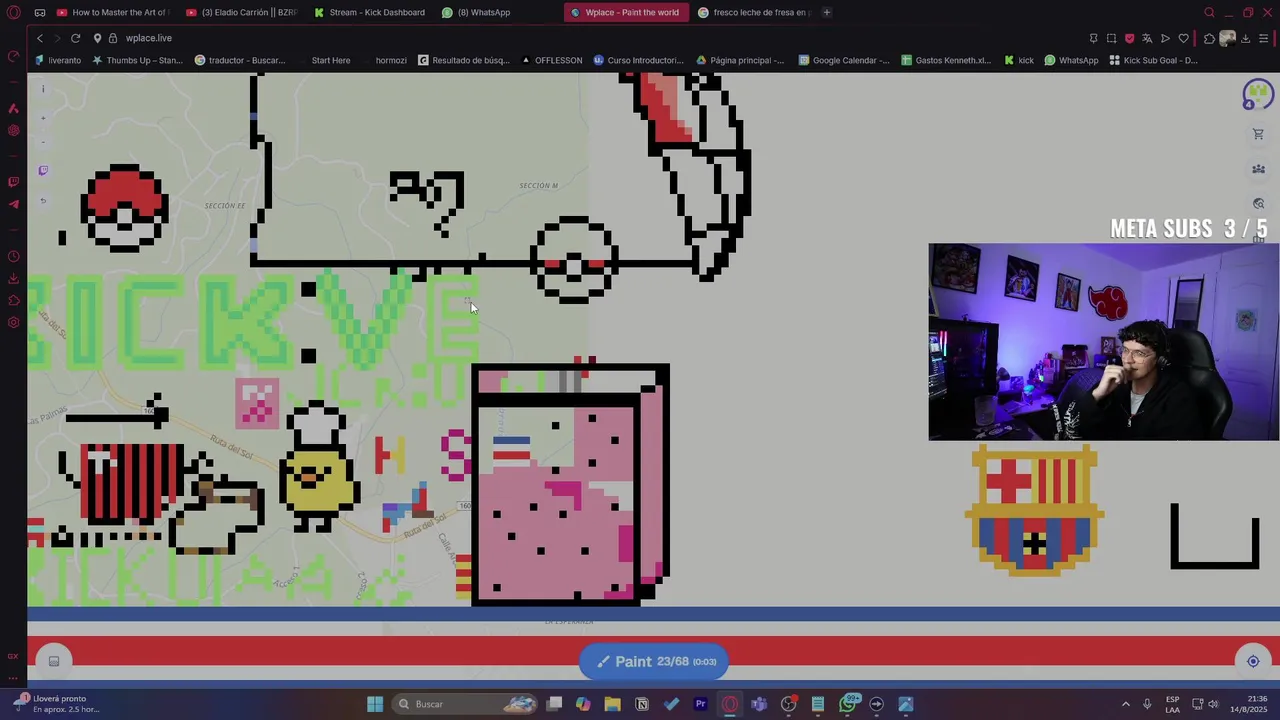Open File Explorer from the taskbar
The width and height of the screenshot is (1280, 720).
coord(612,704)
